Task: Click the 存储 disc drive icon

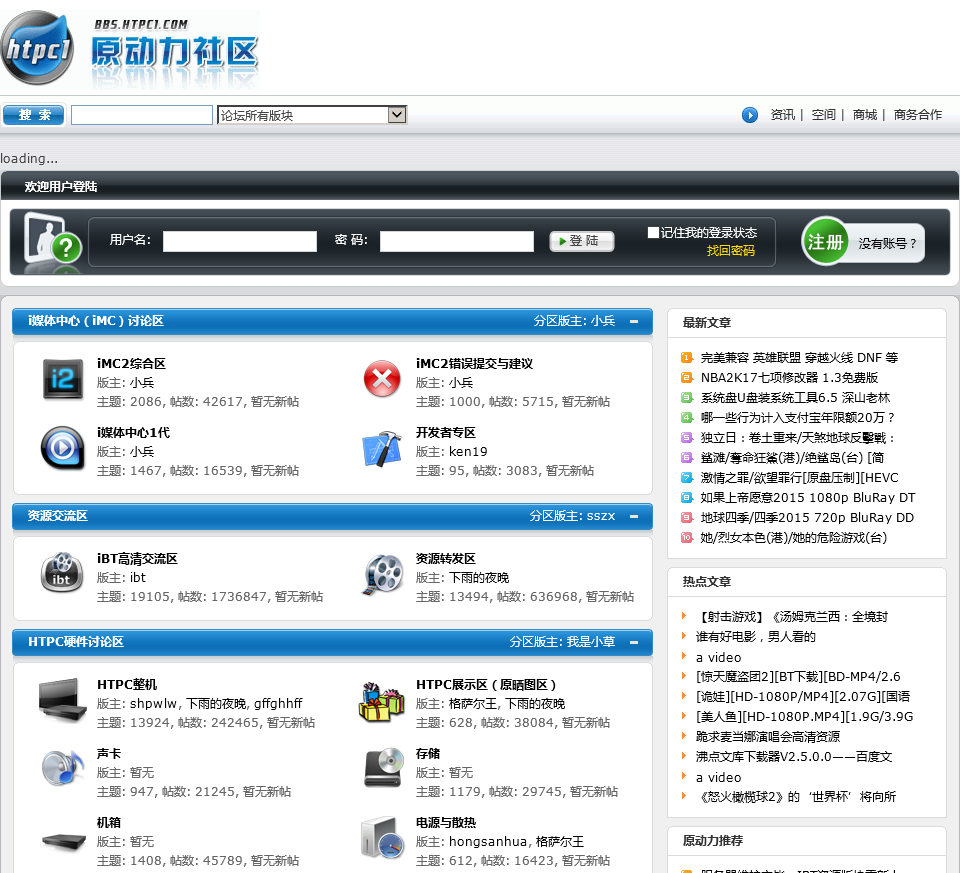Action: point(384,768)
